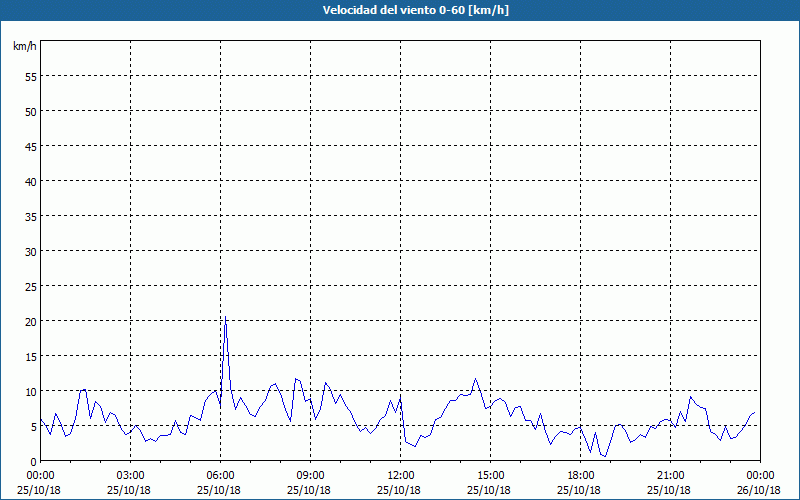Screen dimensions: 800x500
Task: Click the y-axis label '10'
Action: coord(31,392)
